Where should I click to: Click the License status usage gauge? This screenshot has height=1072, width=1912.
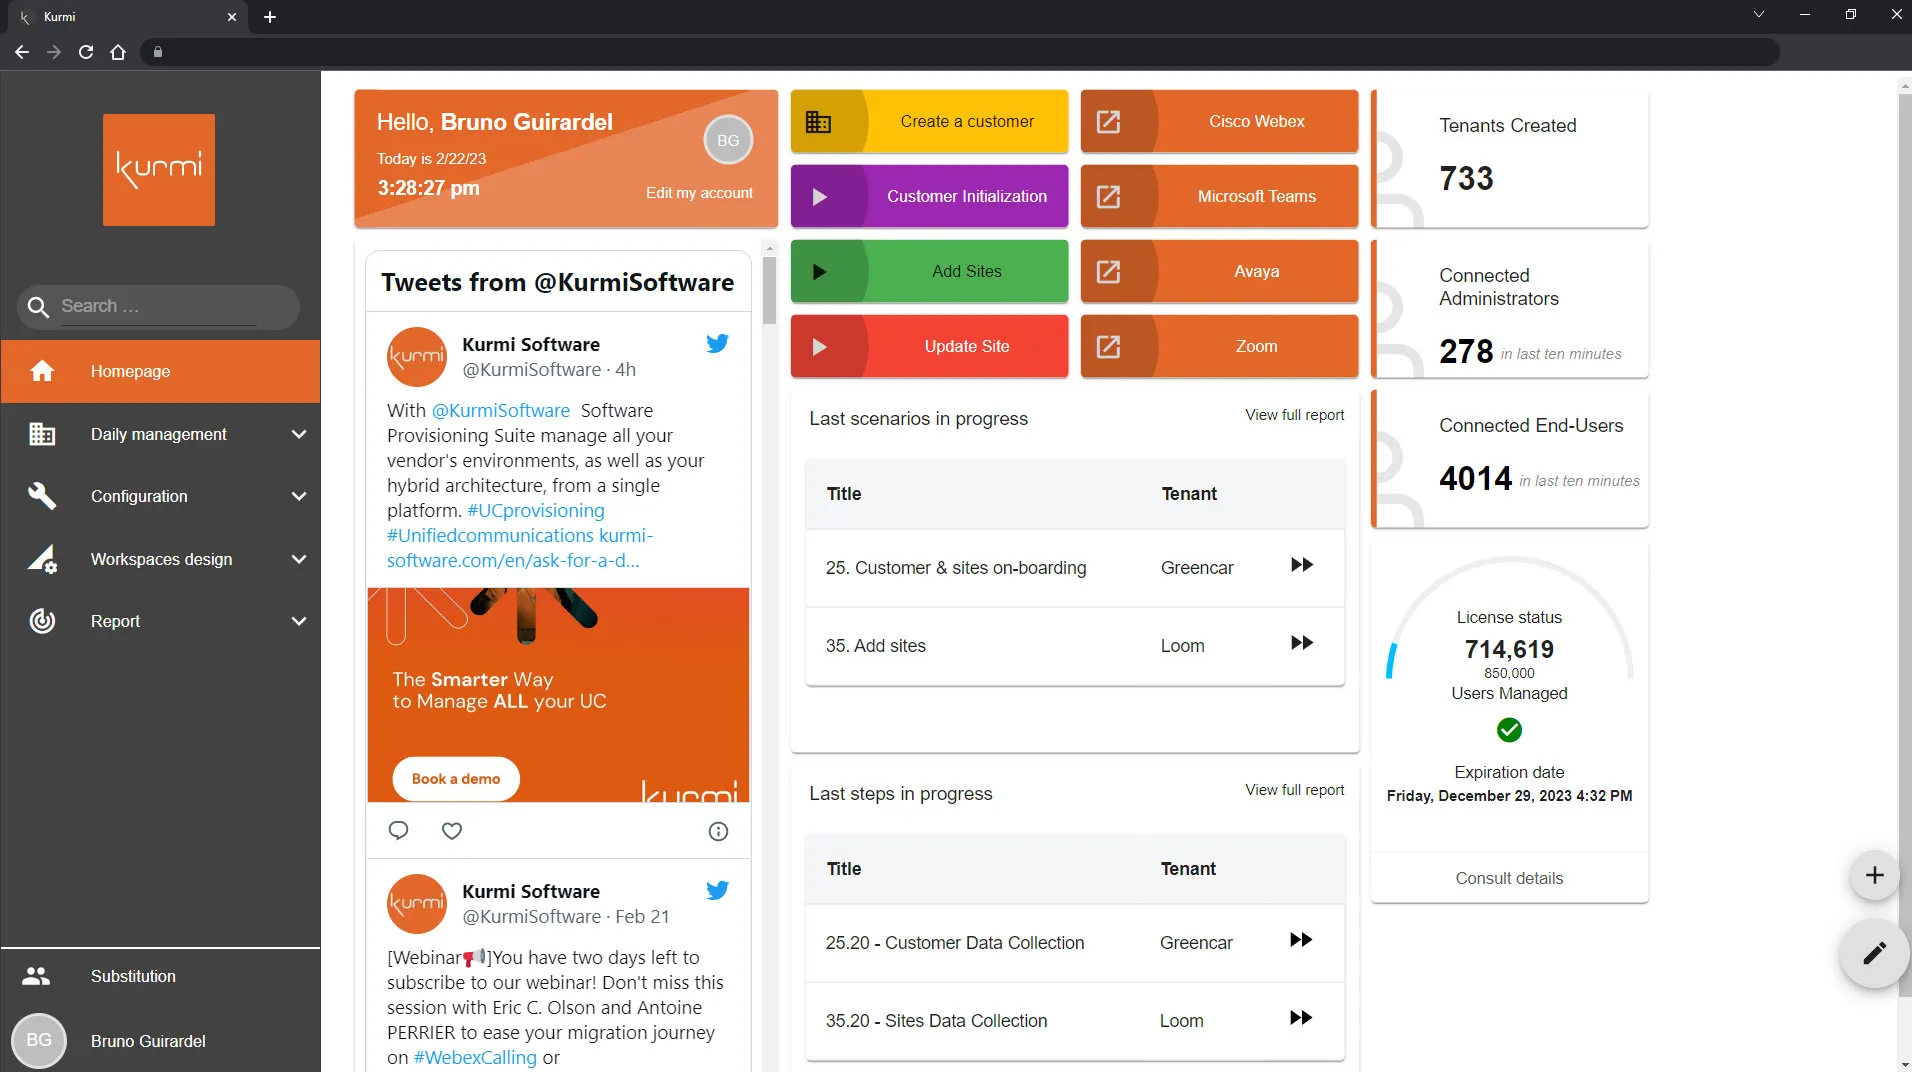click(1509, 620)
